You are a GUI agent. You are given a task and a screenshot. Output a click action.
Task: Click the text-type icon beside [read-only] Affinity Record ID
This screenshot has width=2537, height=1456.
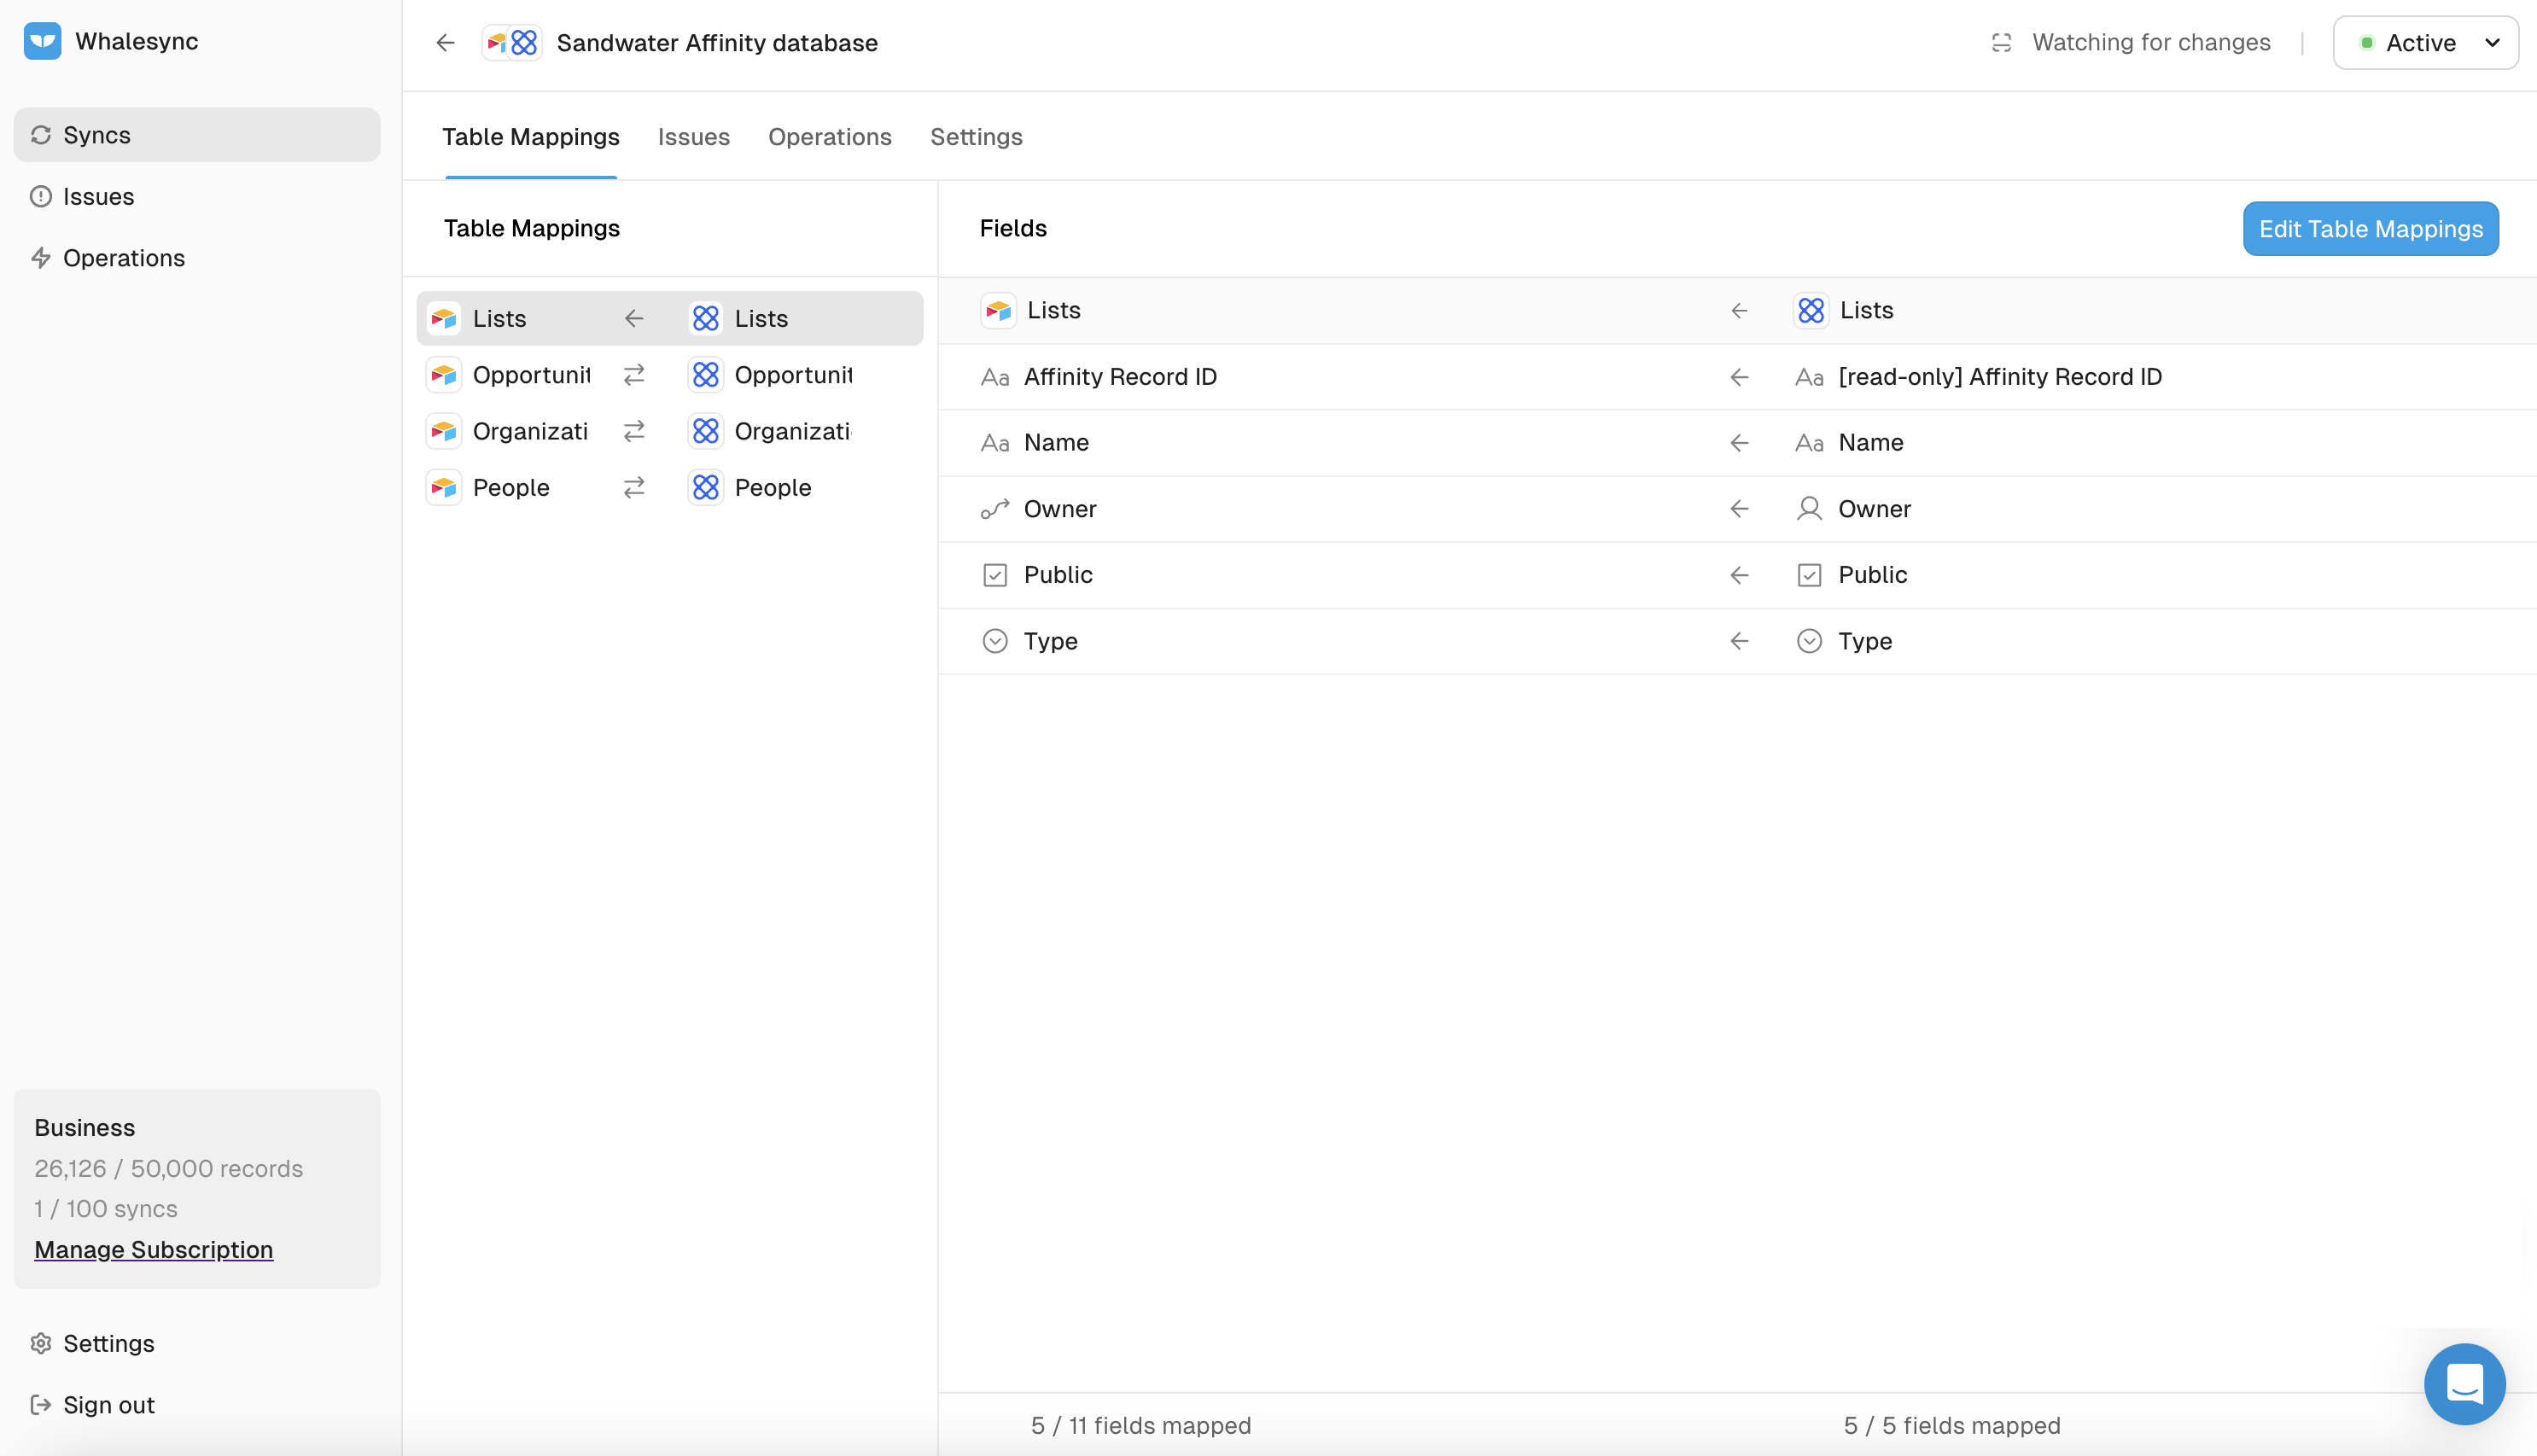click(x=1809, y=377)
